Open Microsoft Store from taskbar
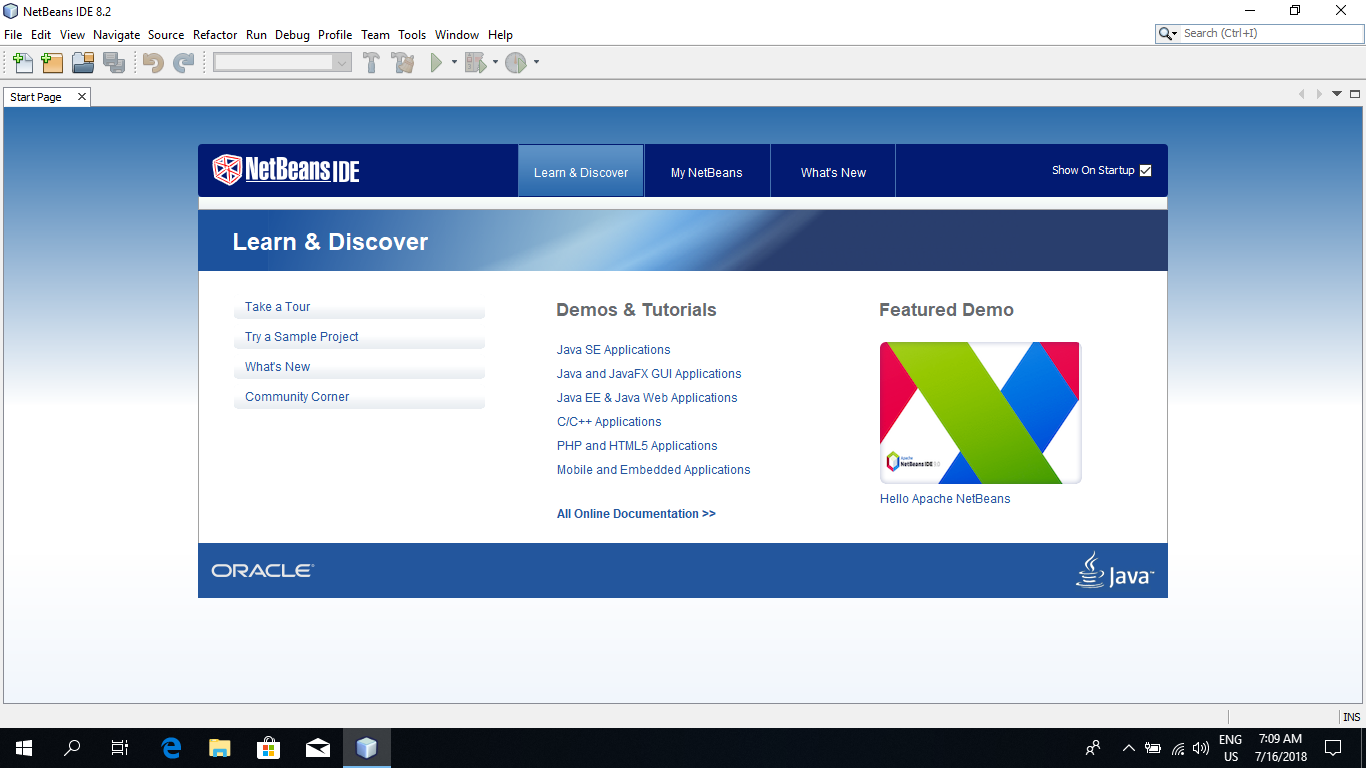This screenshot has width=1366, height=768. click(x=269, y=747)
